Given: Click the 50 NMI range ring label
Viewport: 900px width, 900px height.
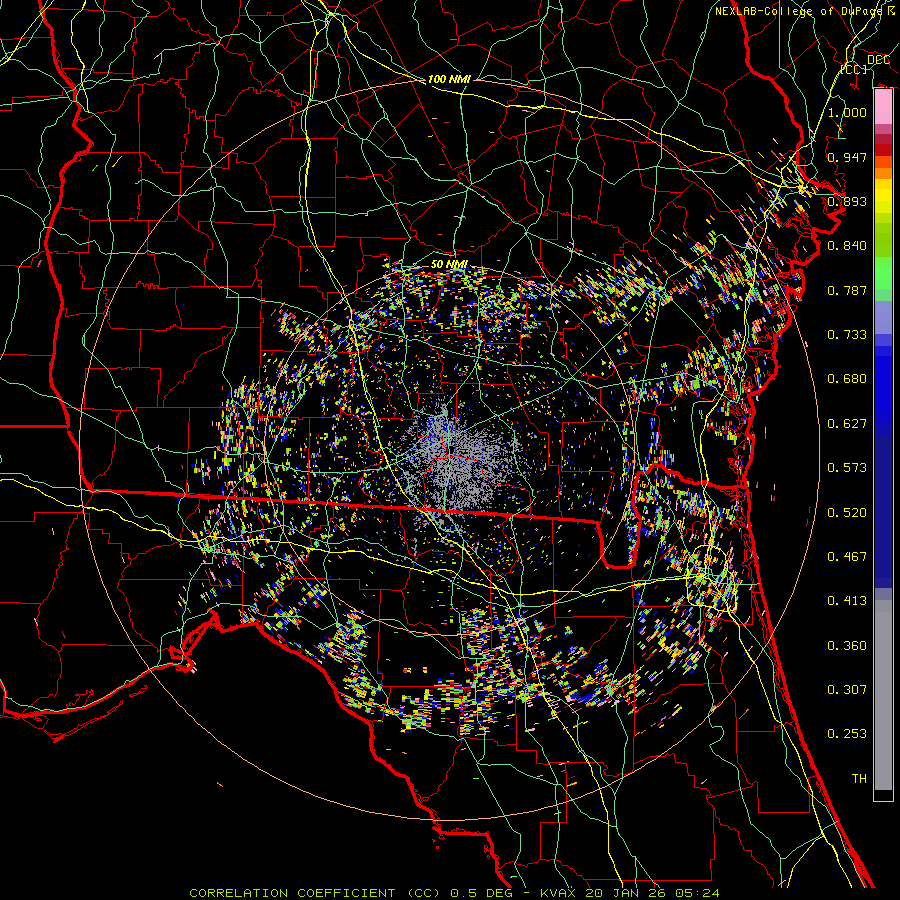Looking at the screenshot, I should (x=449, y=263).
